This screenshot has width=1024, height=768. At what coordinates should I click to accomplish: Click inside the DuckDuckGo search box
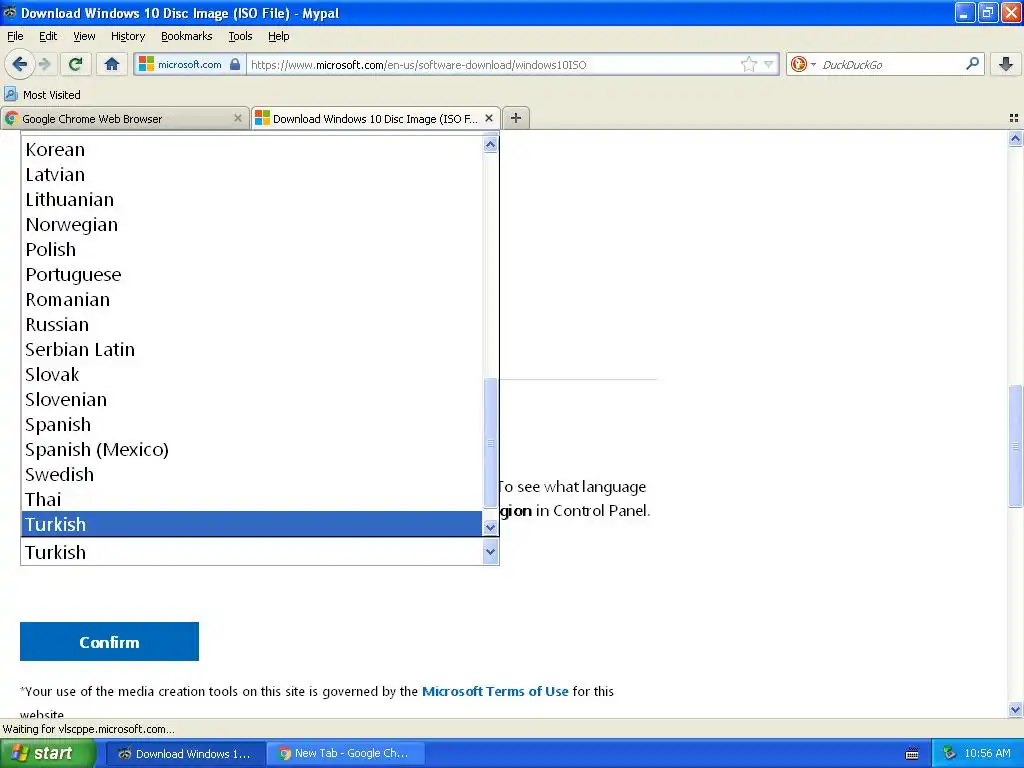coord(891,65)
